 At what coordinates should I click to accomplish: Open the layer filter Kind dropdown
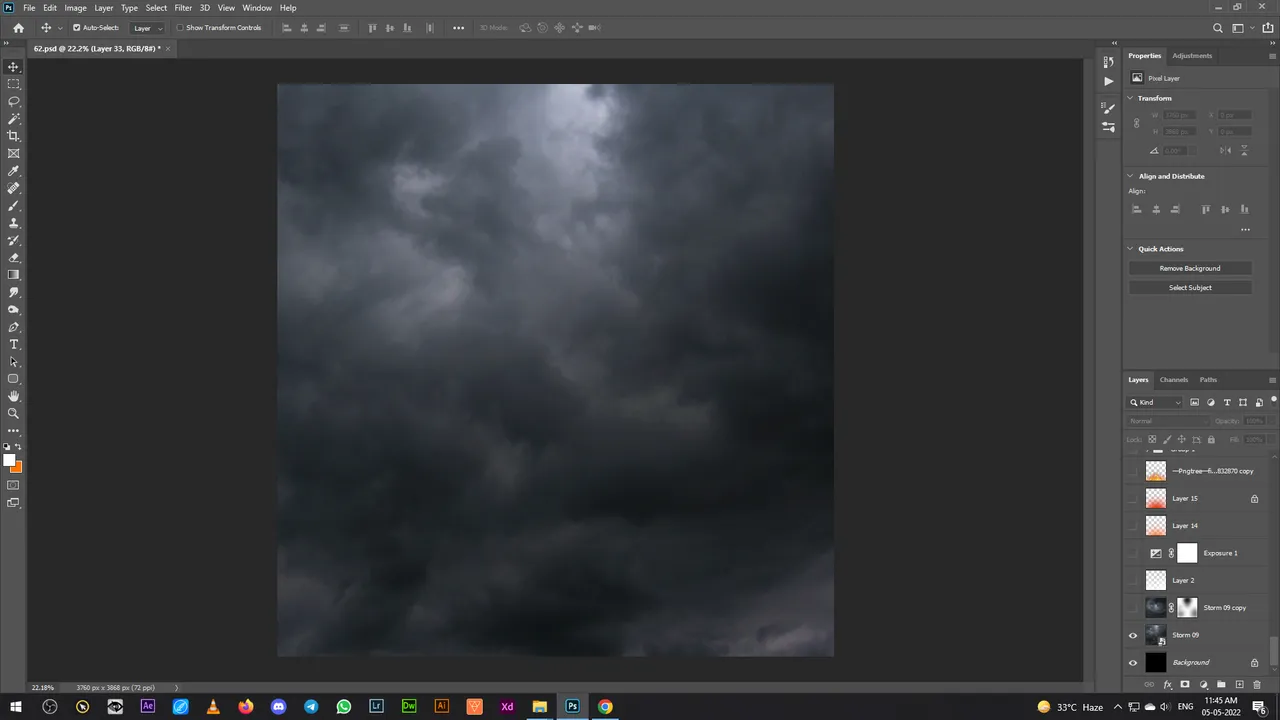[x=1156, y=402]
